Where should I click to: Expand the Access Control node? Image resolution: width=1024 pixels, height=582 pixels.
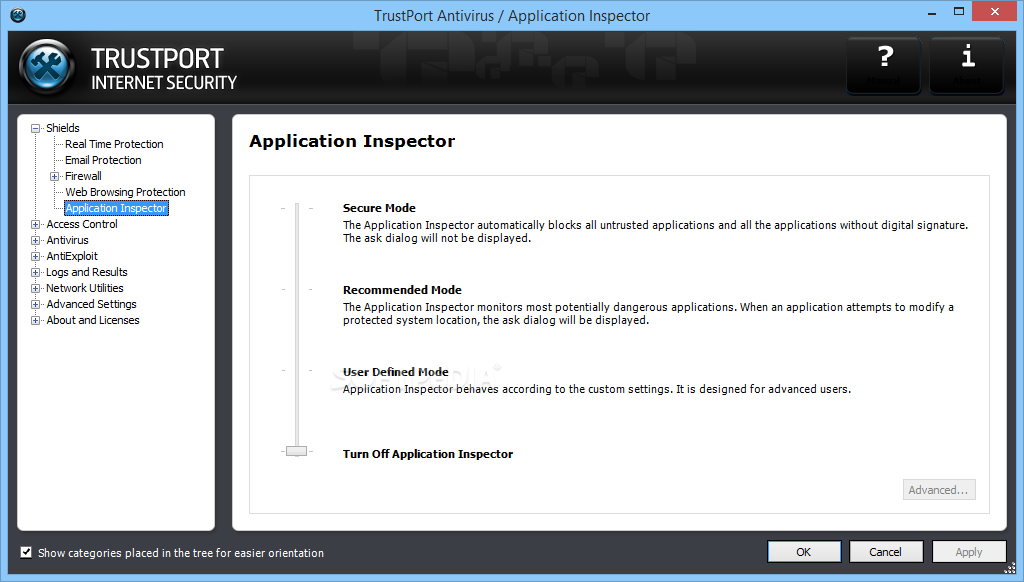click(x=36, y=225)
